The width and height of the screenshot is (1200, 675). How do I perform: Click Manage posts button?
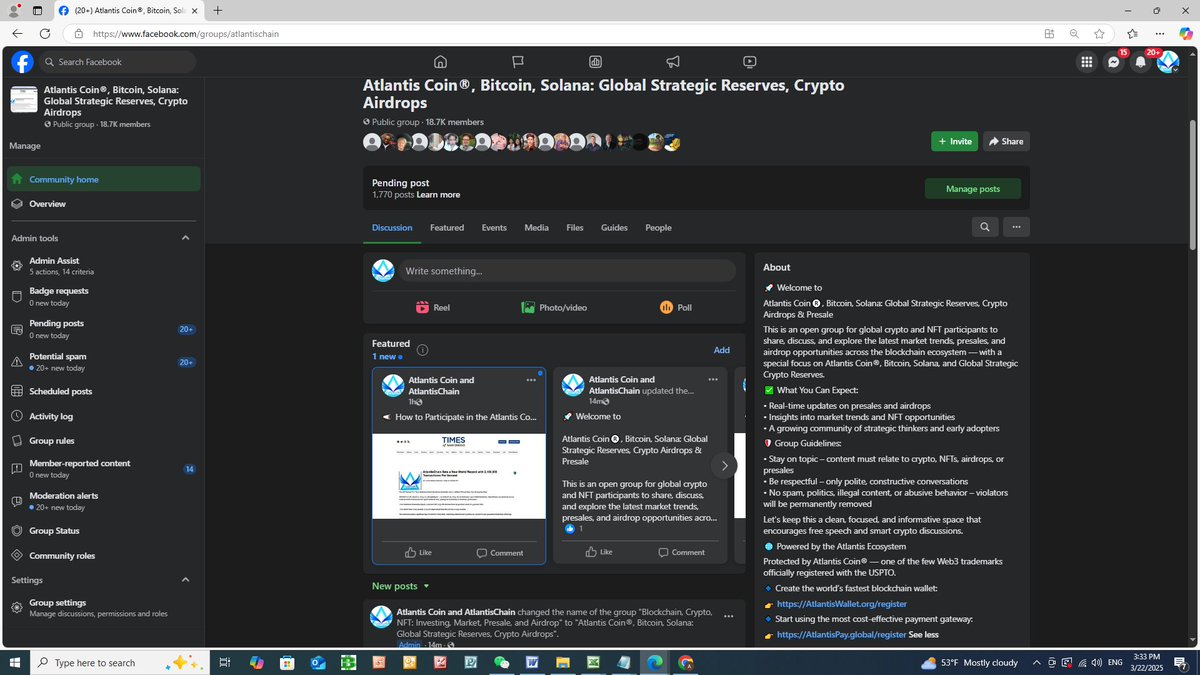coord(973,188)
